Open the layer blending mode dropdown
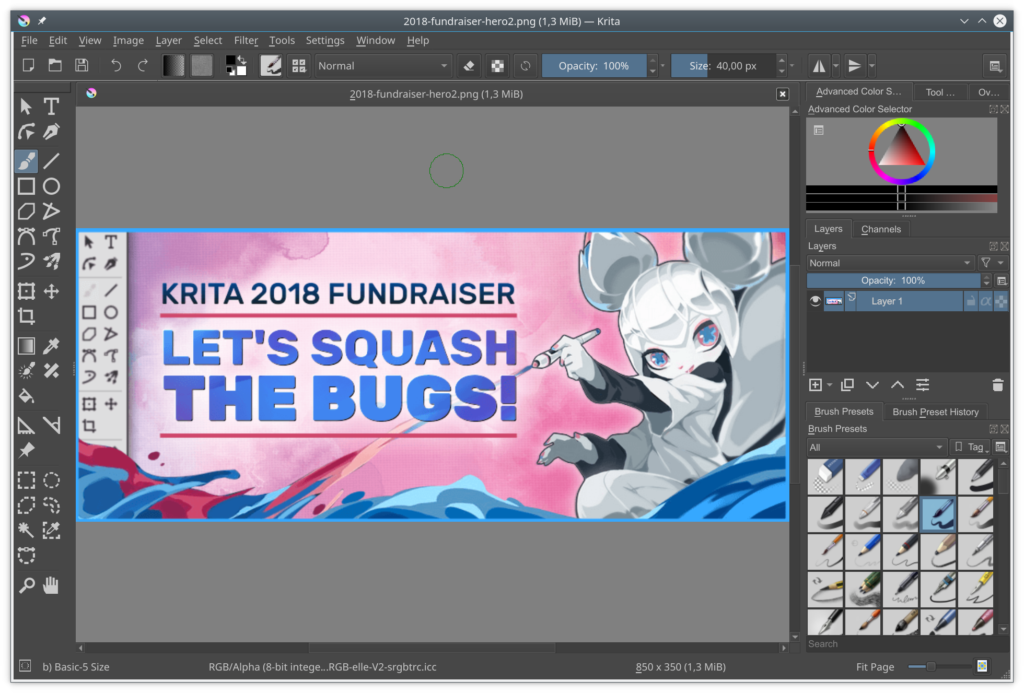This screenshot has height=693, width=1024. [x=890, y=263]
